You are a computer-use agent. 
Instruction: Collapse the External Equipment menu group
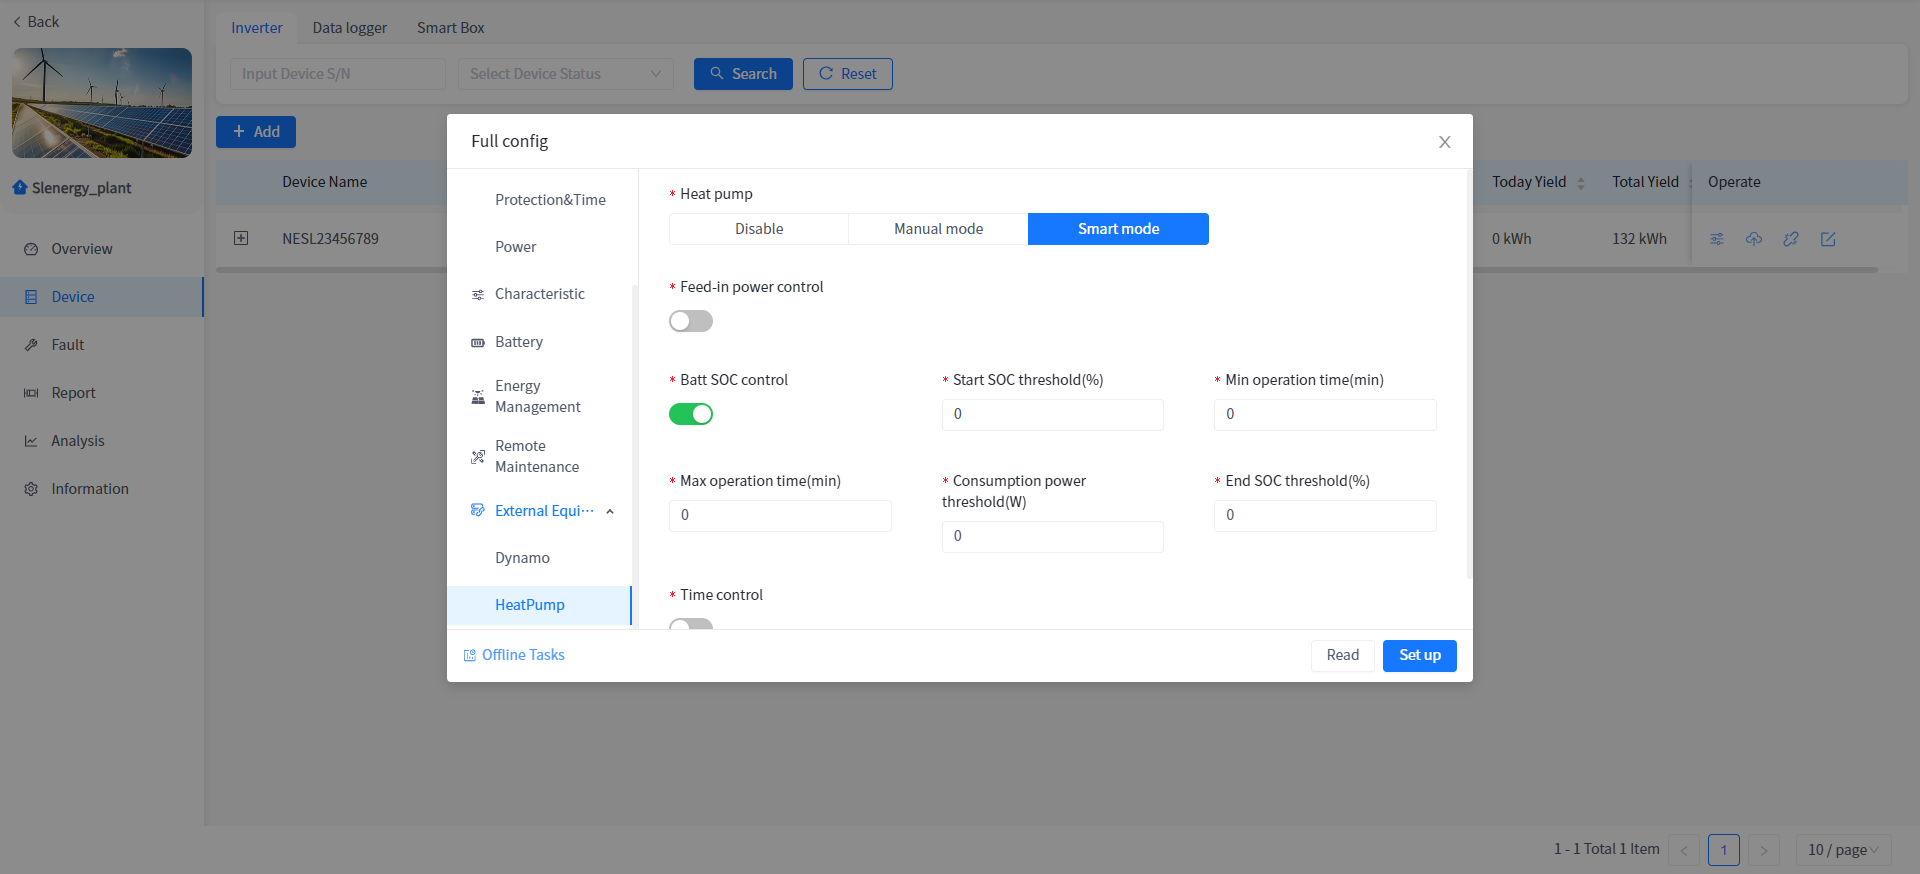[x=610, y=511]
